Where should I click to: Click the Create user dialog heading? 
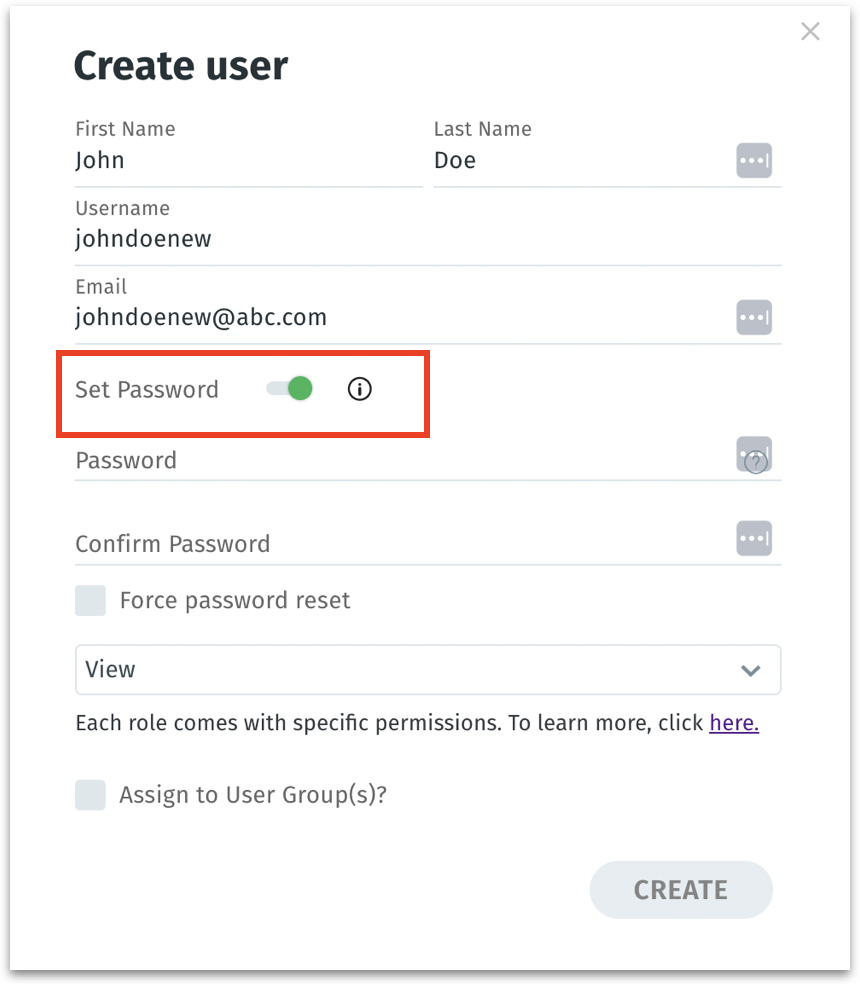tap(181, 66)
